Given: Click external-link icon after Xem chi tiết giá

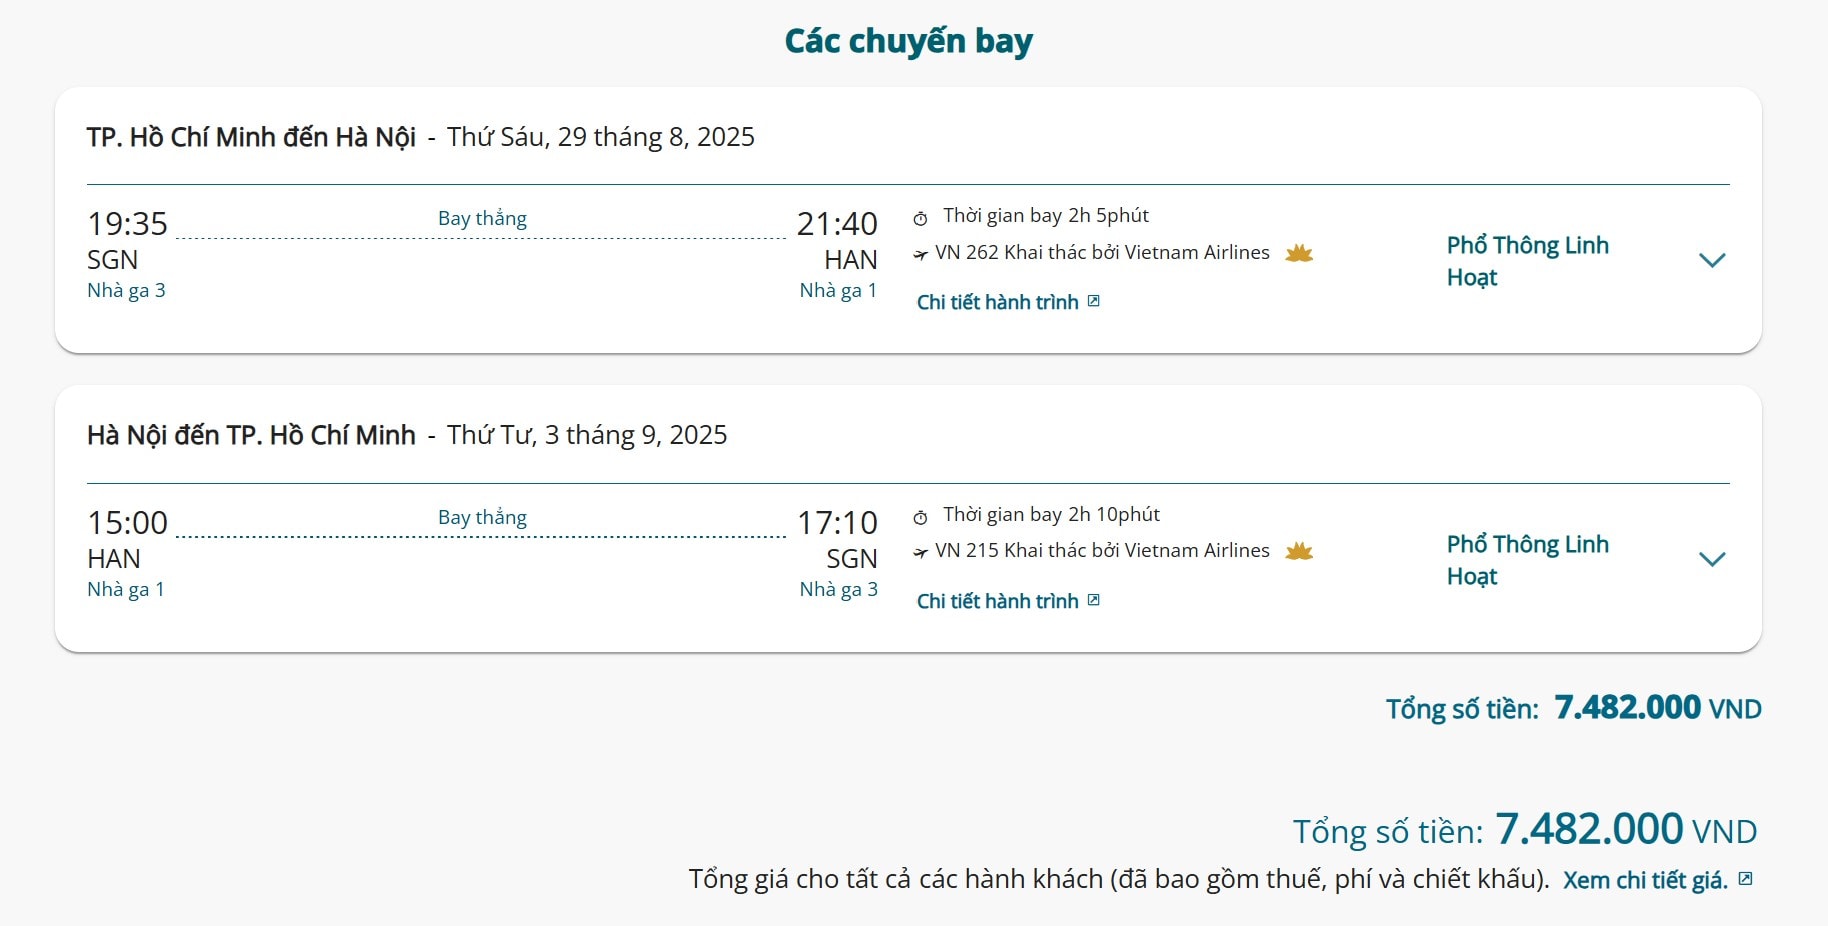Looking at the screenshot, I should click(x=1745, y=879).
